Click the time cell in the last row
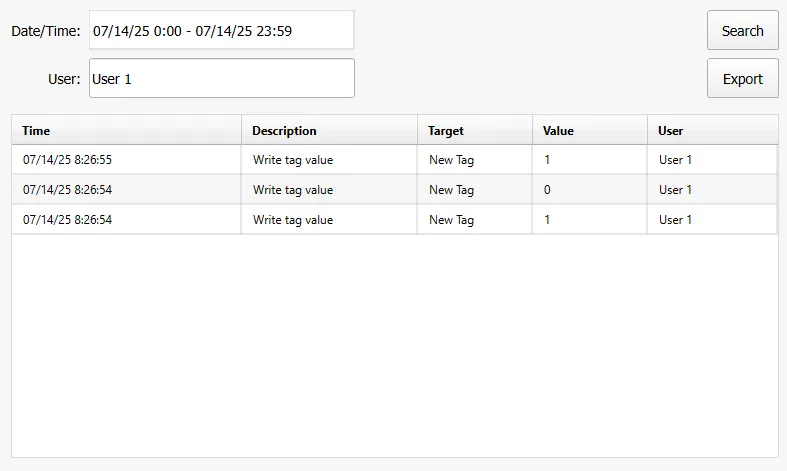 click(x=68, y=220)
